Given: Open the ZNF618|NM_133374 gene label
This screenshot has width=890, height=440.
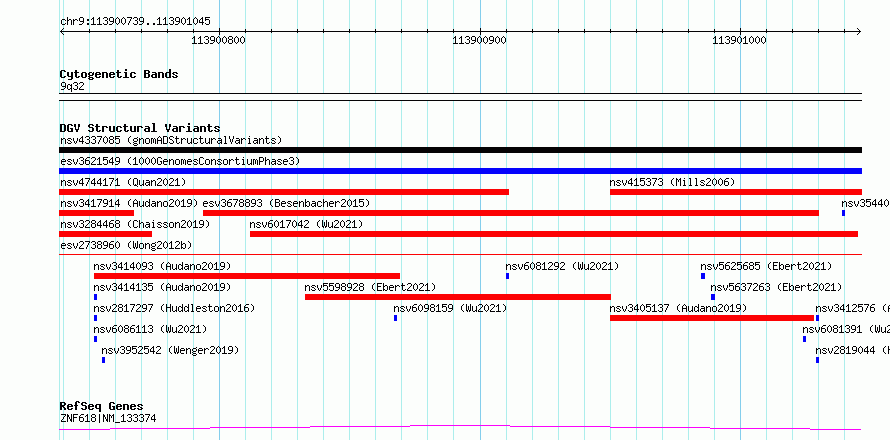Looking at the screenshot, I should (108, 419).
